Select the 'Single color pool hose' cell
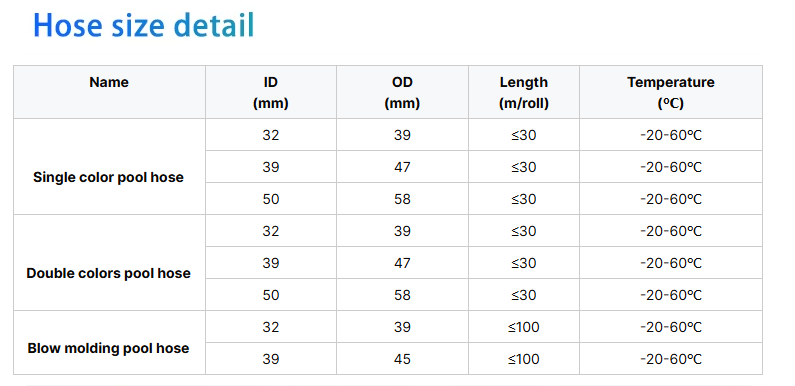This screenshot has width=795, height=386. point(109,167)
